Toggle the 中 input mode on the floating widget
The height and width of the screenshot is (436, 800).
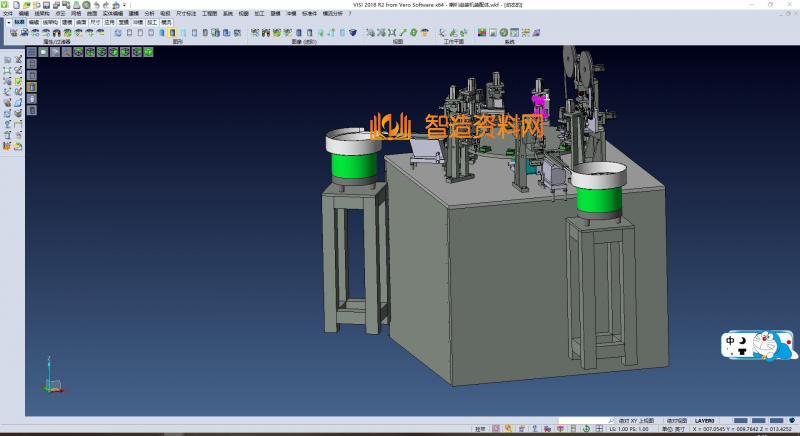coord(732,341)
